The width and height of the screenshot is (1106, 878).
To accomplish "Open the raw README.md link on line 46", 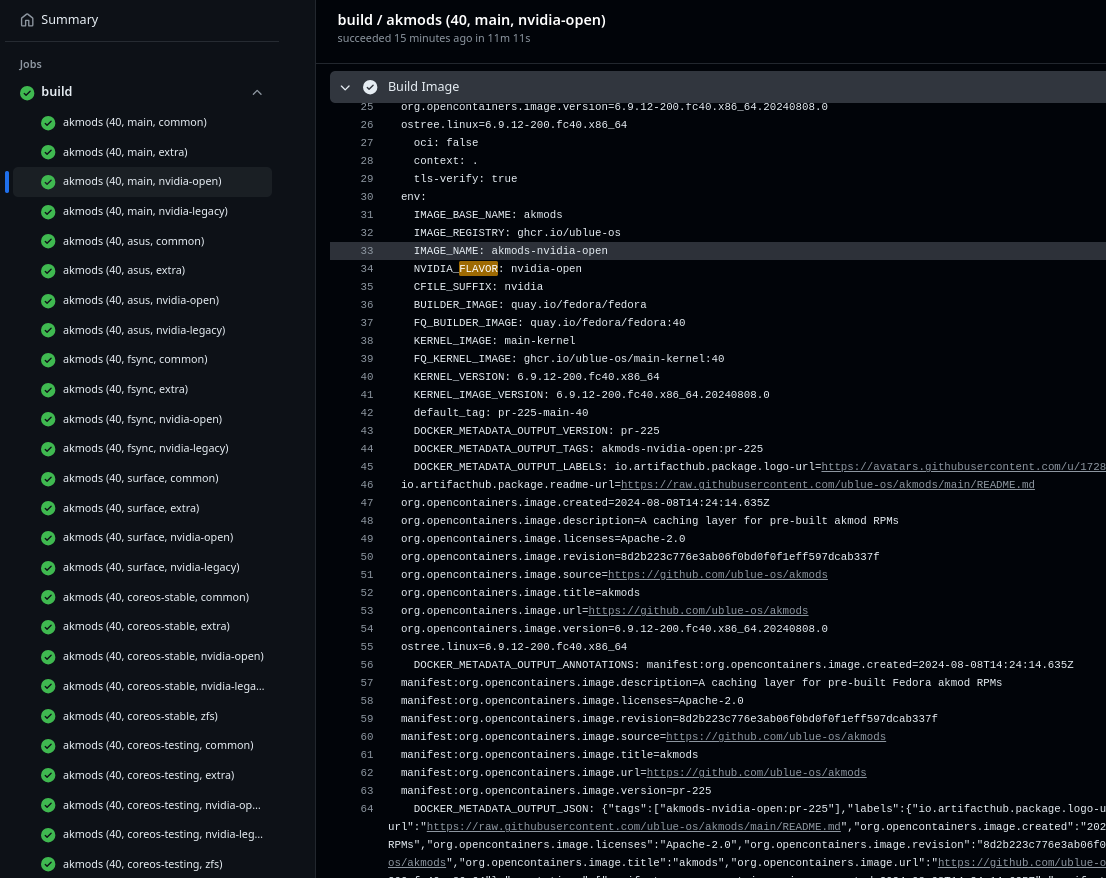I will tap(827, 485).
